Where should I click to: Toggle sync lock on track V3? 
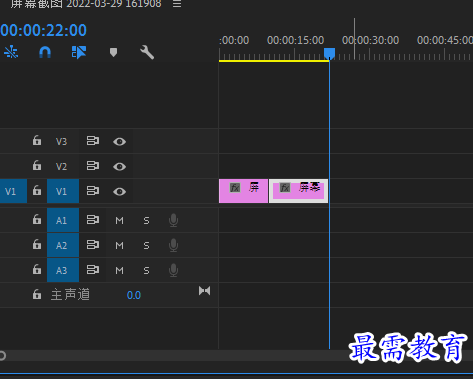93,141
